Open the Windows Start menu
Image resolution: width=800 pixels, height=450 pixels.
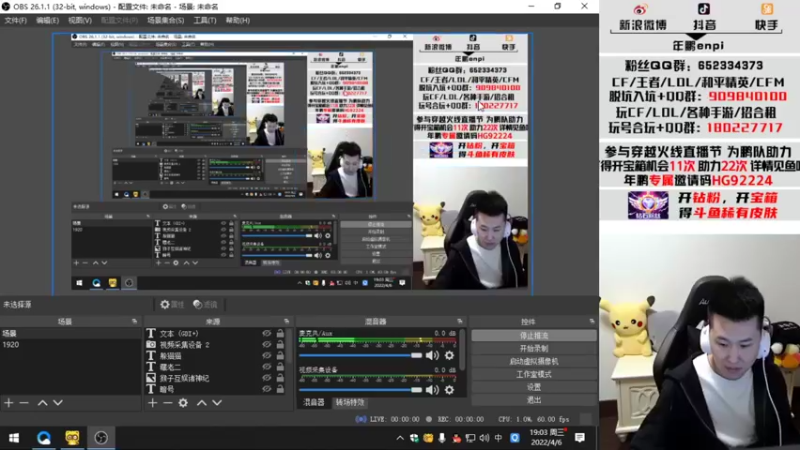[14, 438]
